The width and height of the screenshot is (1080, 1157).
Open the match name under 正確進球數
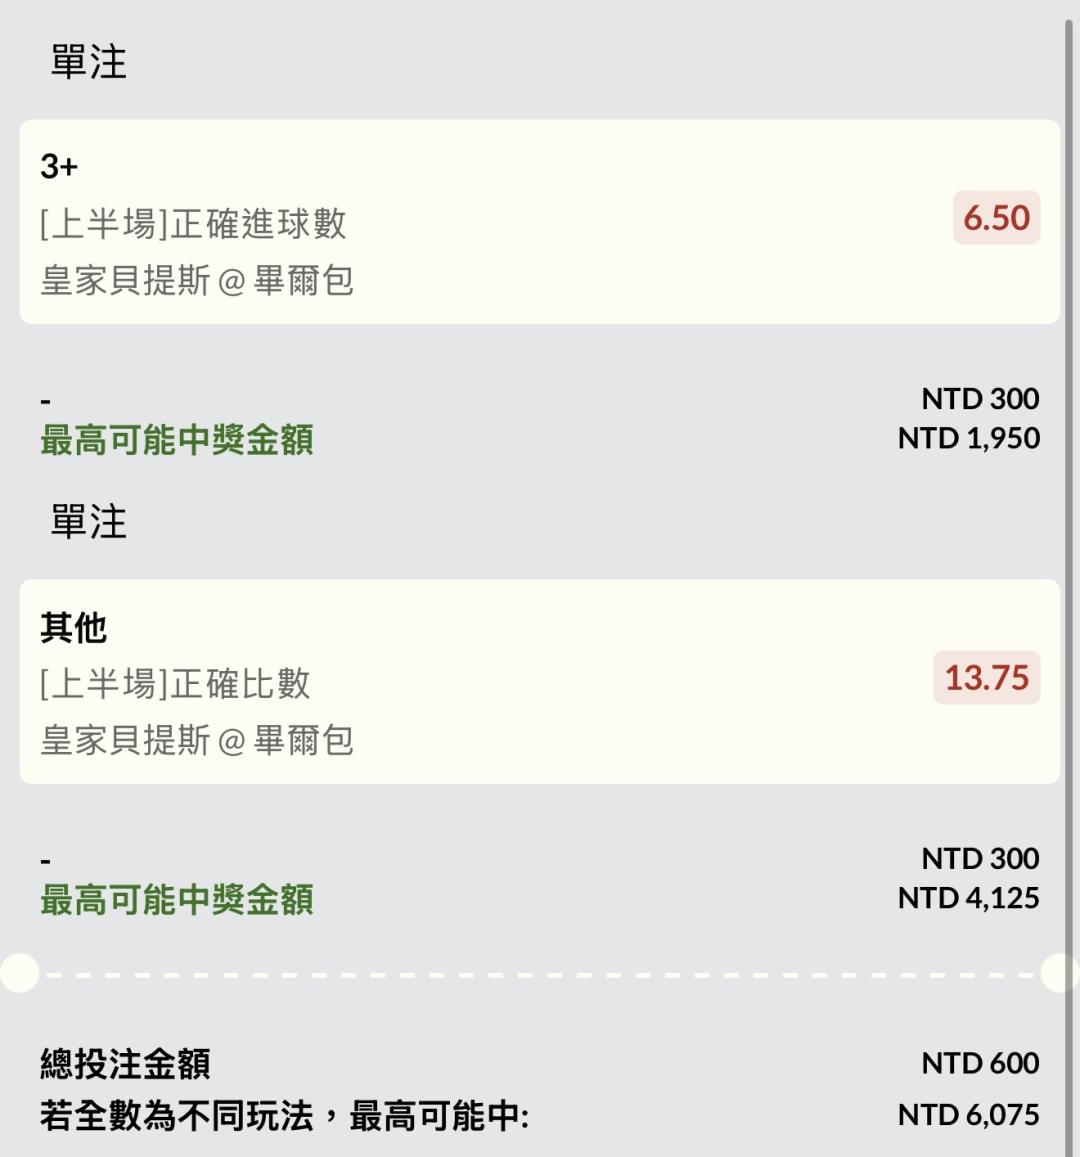[197, 280]
